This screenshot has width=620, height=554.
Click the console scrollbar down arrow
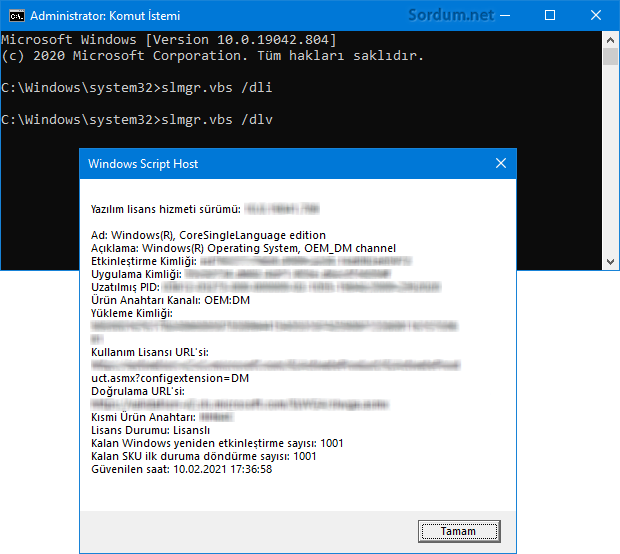pyautogui.click(x=611, y=262)
